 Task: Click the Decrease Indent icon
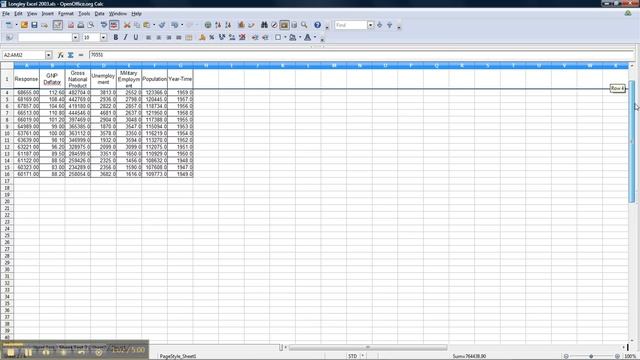(x=255, y=37)
